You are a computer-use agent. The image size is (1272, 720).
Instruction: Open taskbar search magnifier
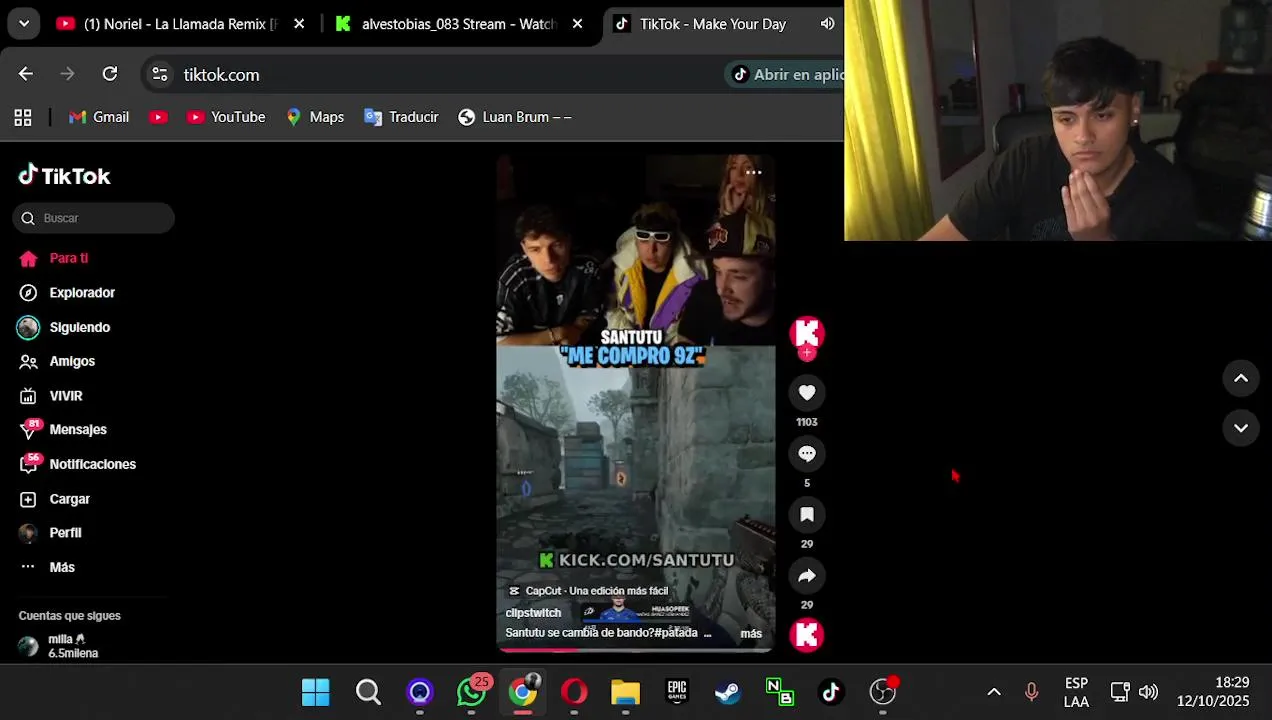(x=368, y=692)
